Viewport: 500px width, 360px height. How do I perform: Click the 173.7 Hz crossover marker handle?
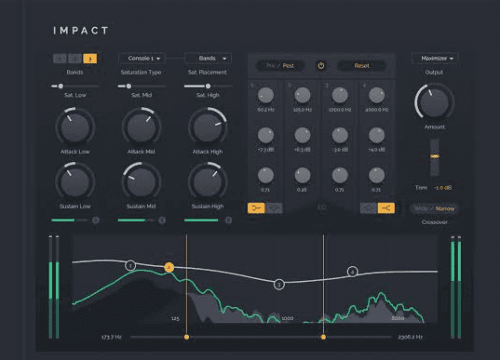tap(186, 337)
